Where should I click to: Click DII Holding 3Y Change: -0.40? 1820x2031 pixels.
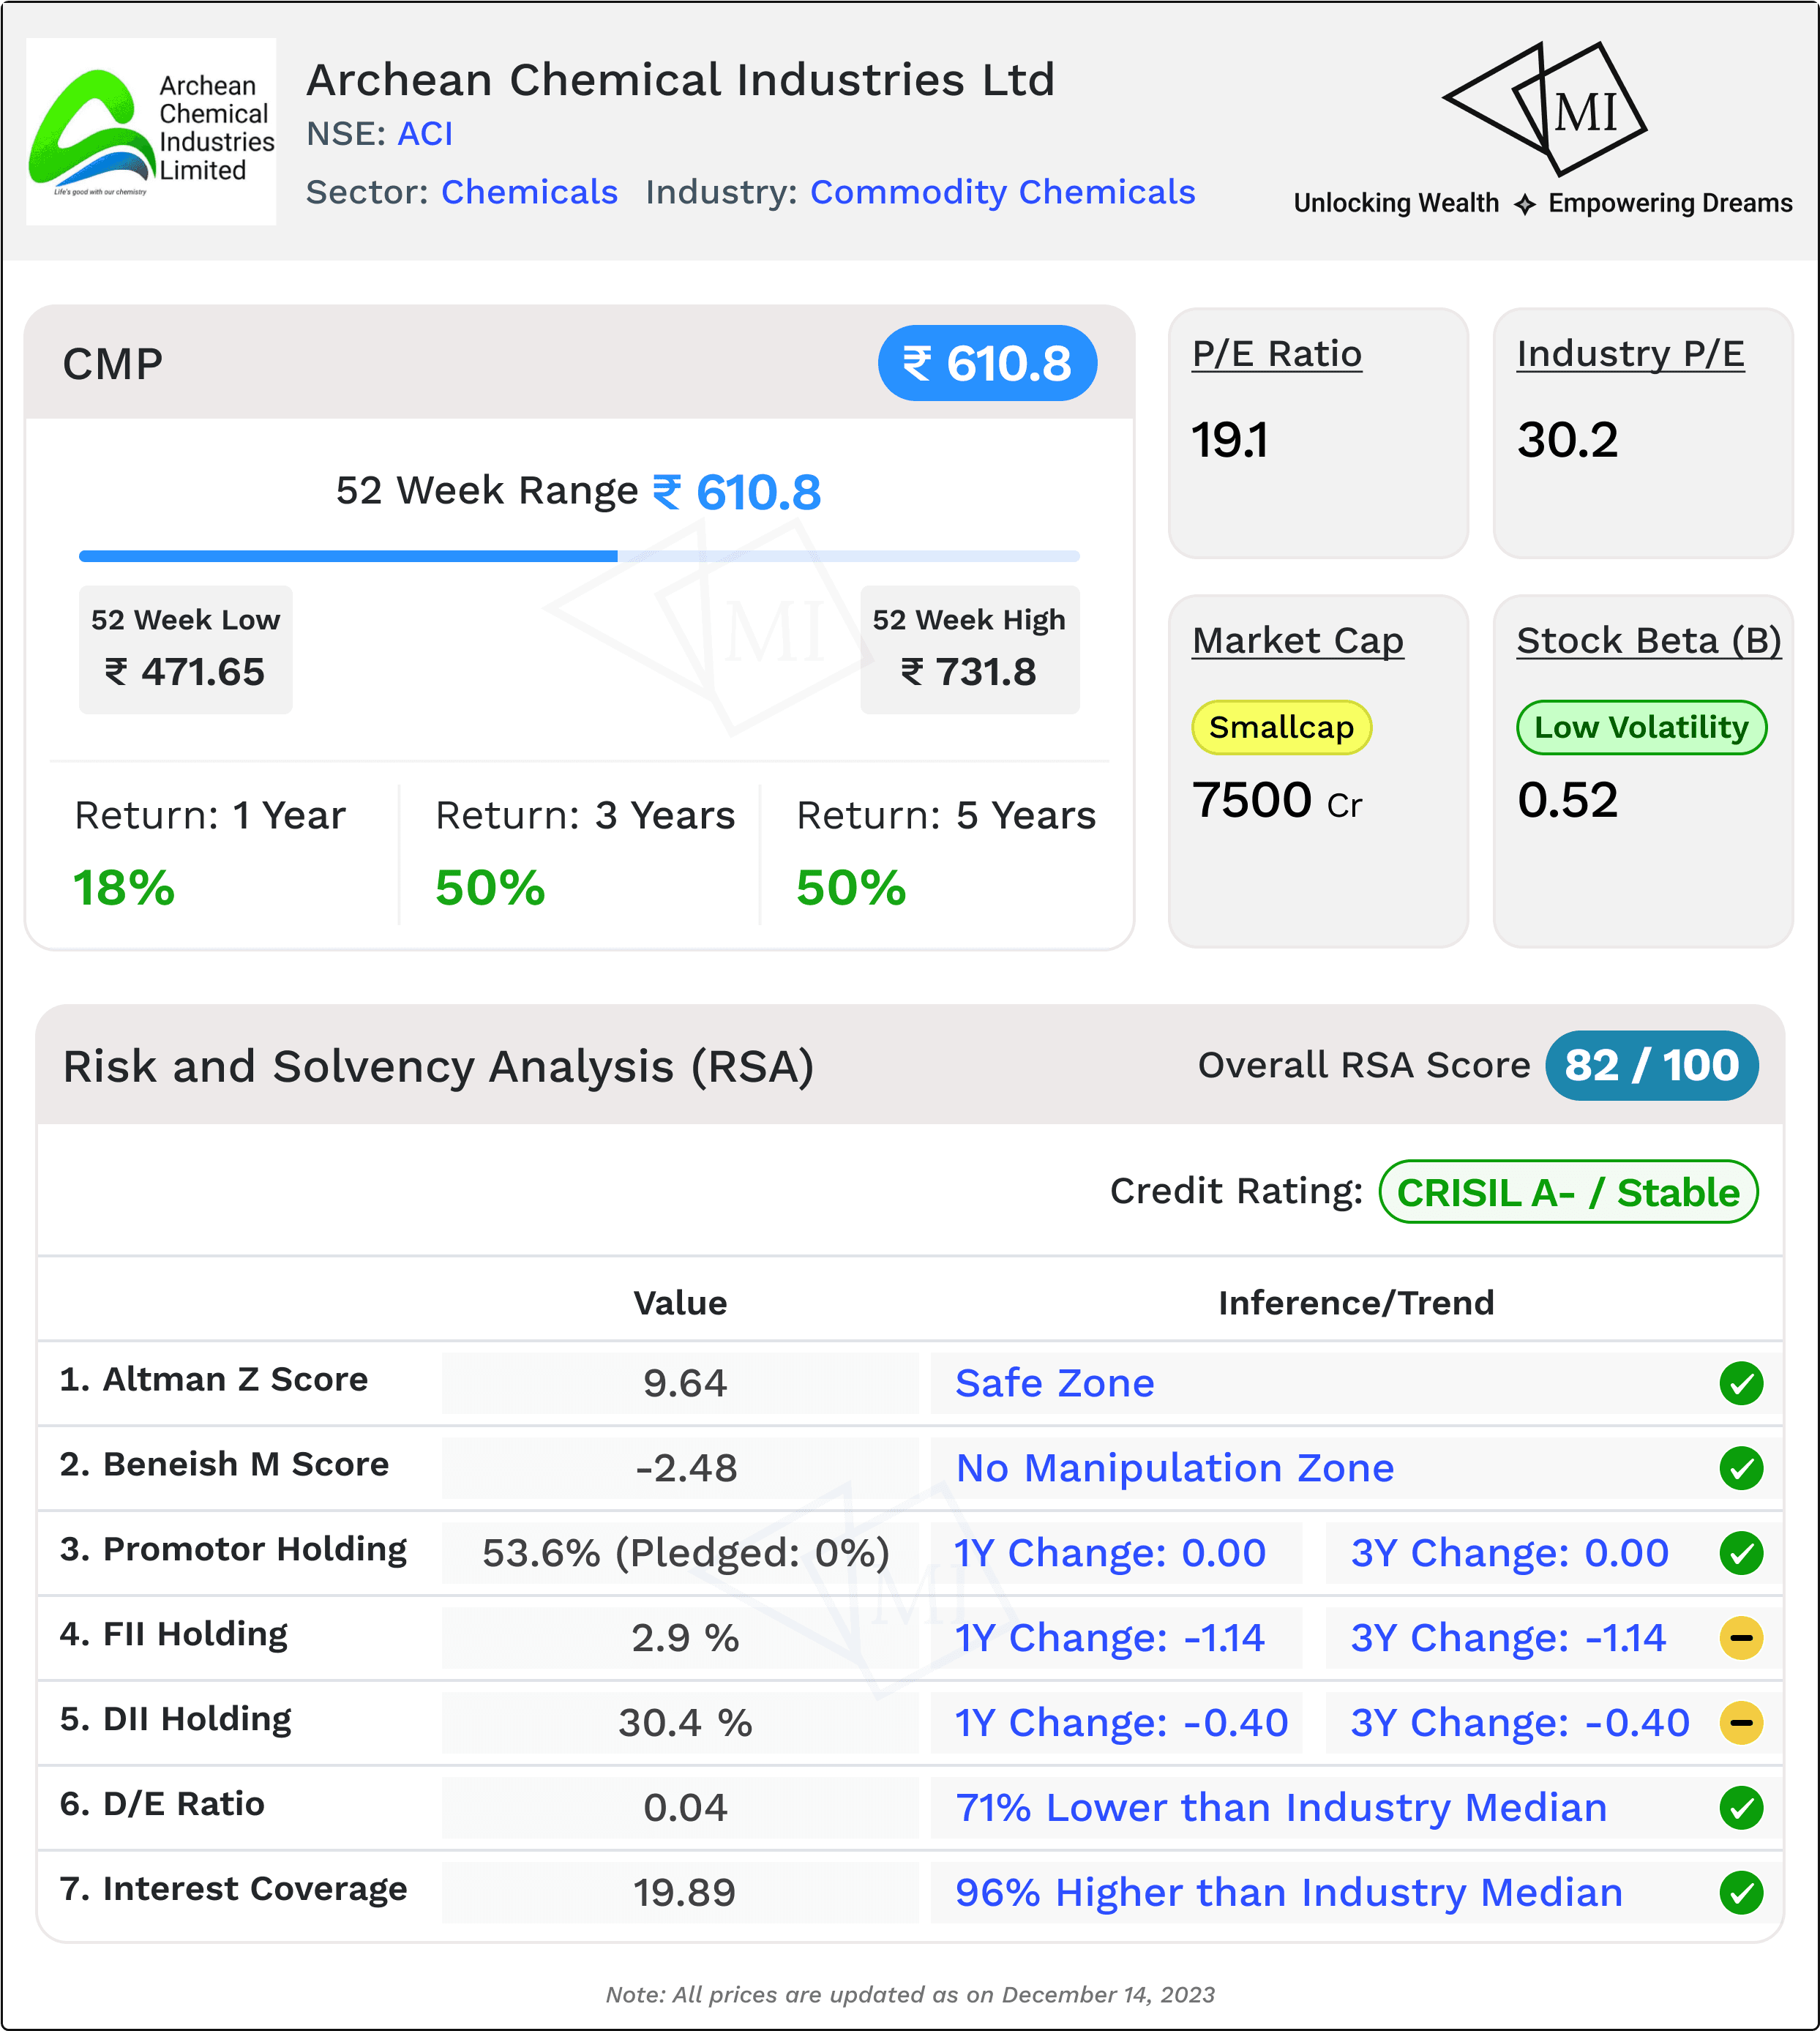click(1520, 1723)
